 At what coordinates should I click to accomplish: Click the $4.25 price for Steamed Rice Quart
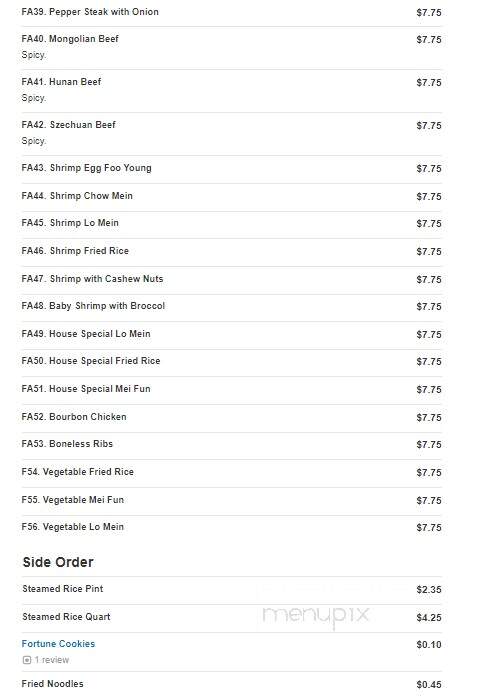tap(429, 617)
